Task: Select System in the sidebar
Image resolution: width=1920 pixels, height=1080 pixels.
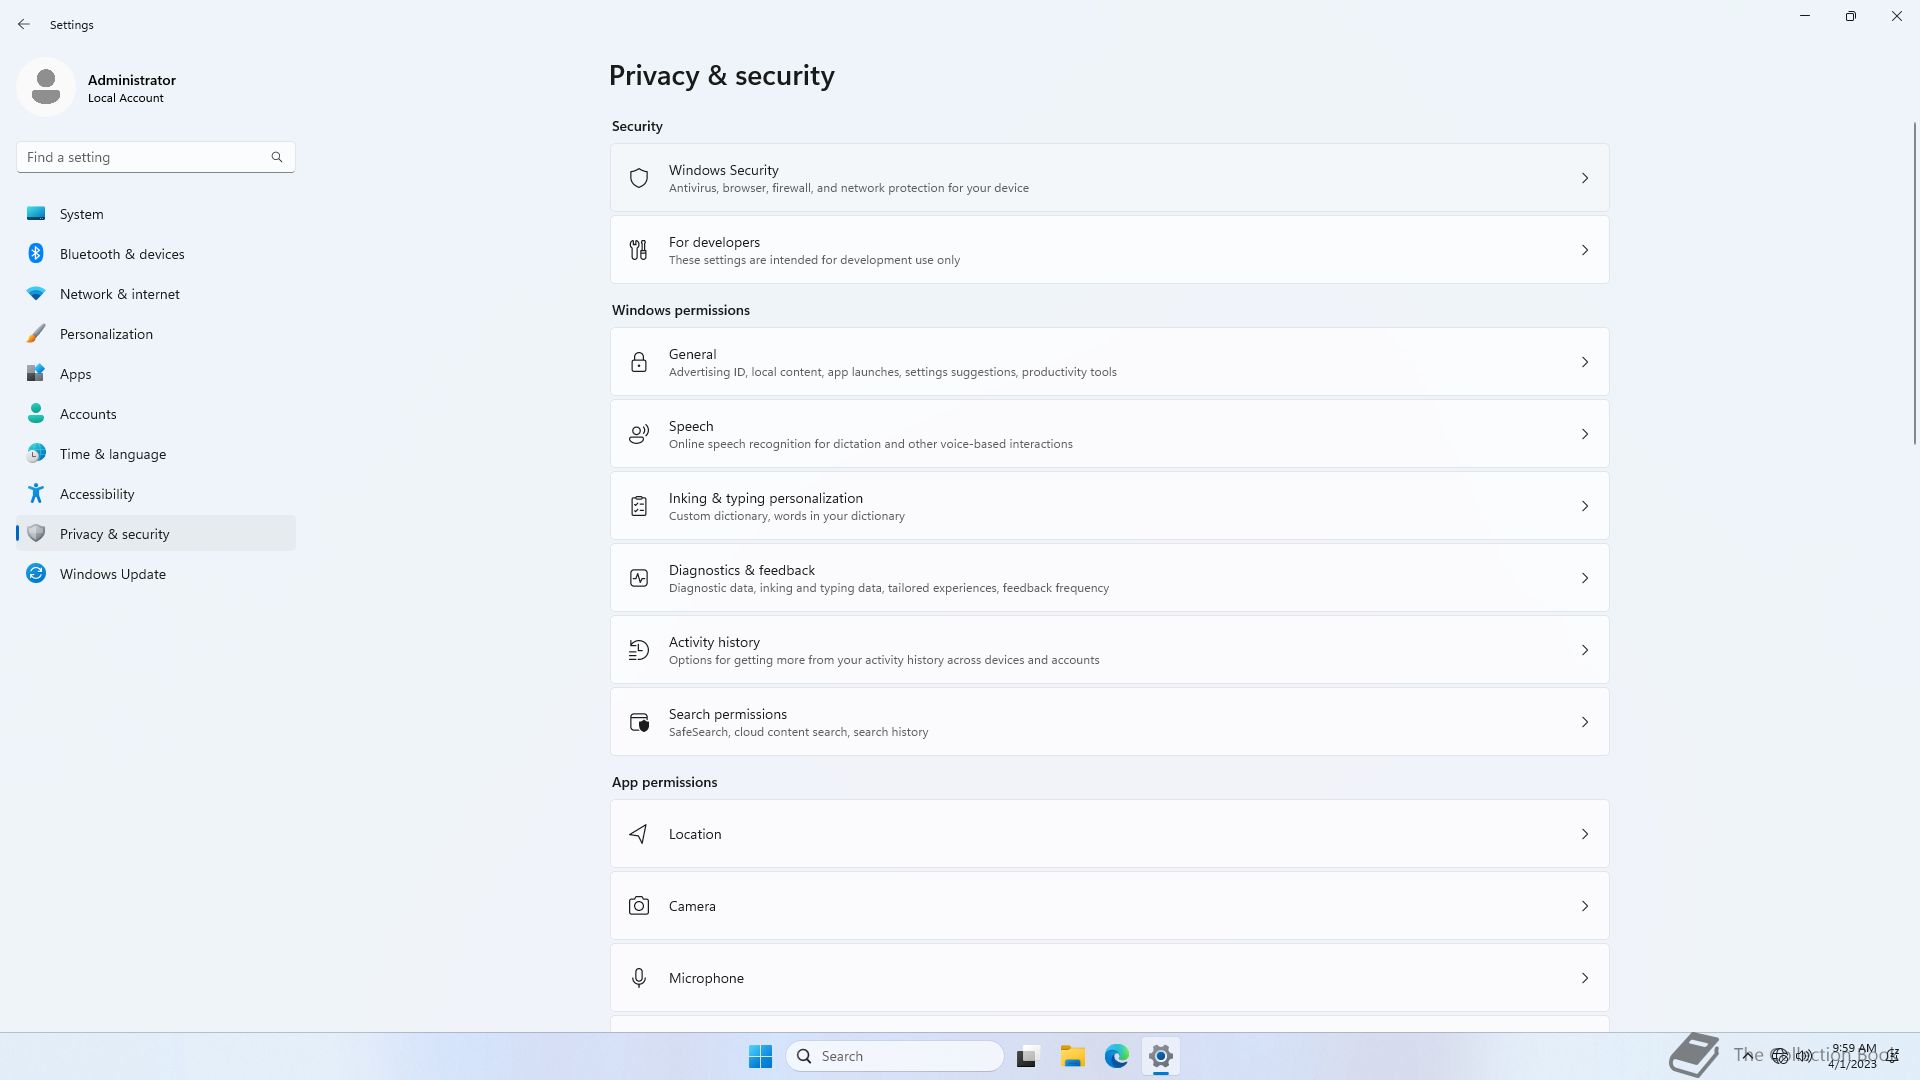Action: coord(156,214)
